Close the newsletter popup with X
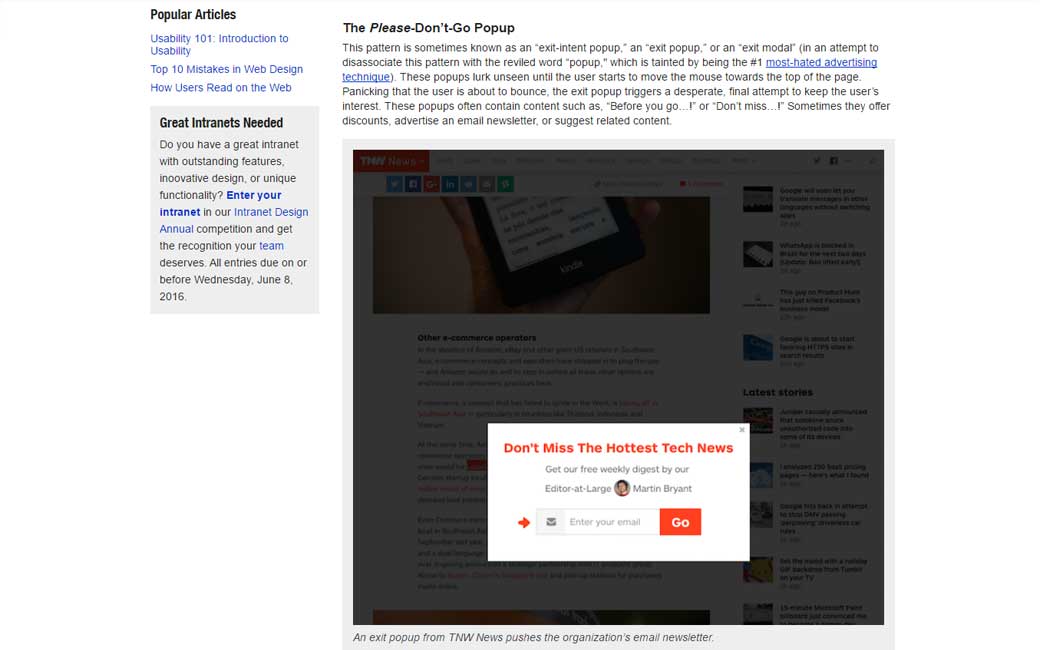The width and height of the screenshot is (1040, 650). tap(742, 430)
